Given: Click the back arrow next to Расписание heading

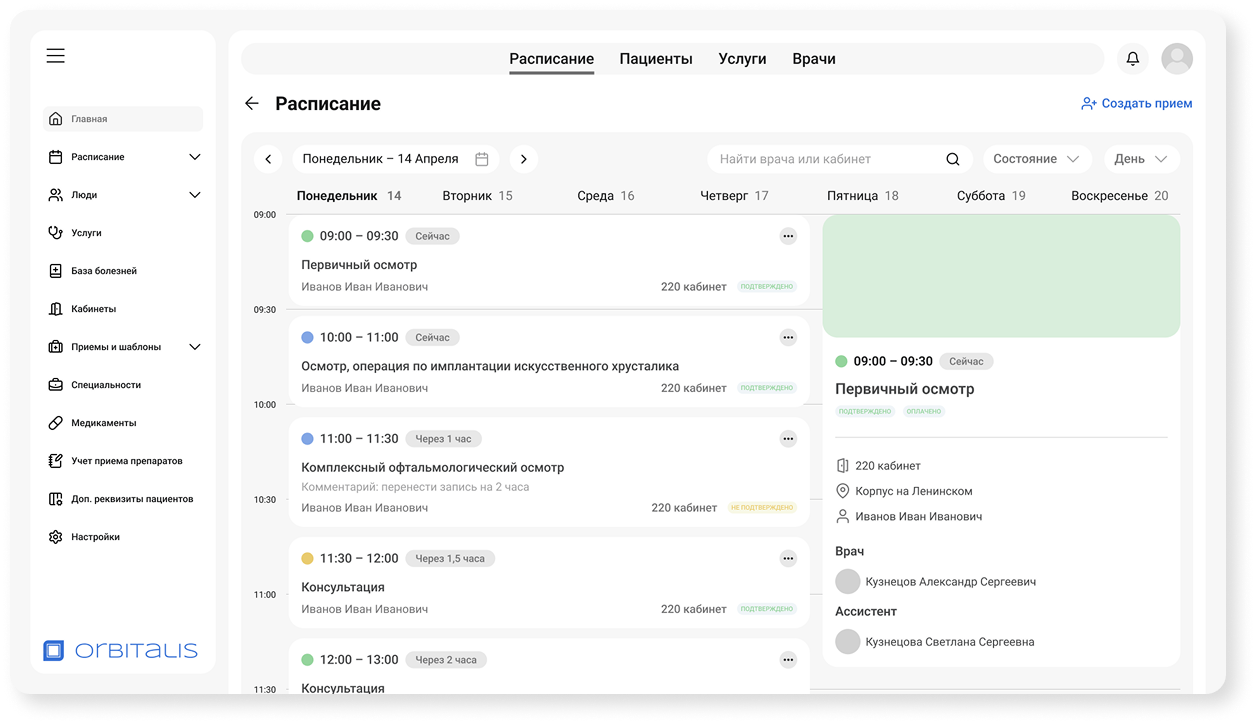Looking at the screenshot, I should click(x=252, y=103).
